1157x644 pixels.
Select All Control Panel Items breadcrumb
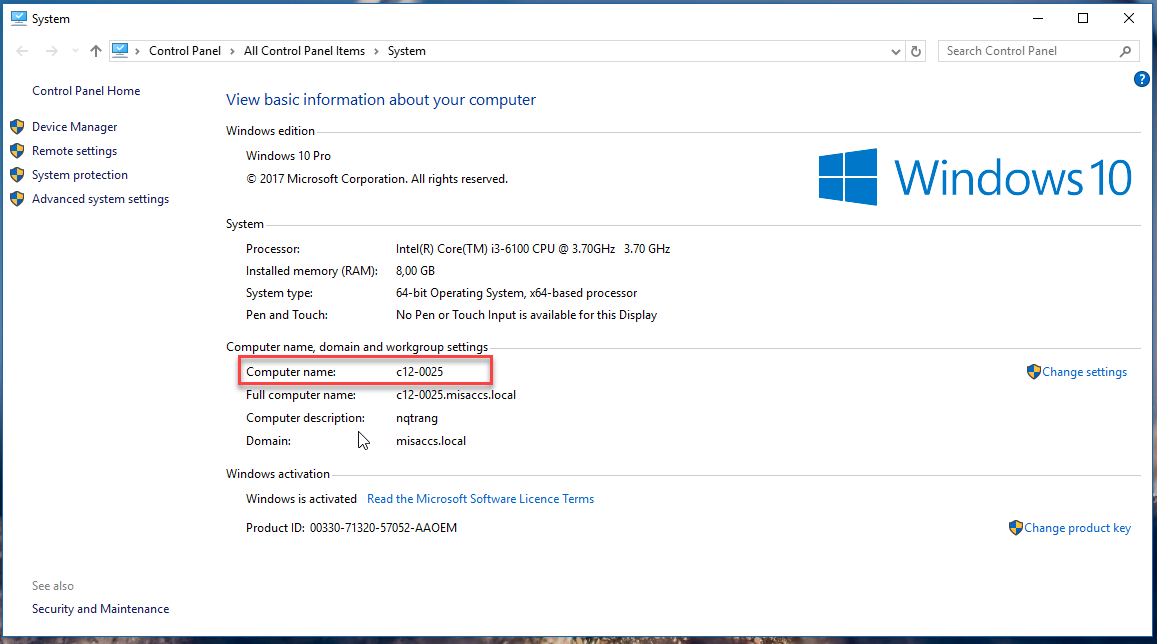pyautogui.click(x=304, y=51)
